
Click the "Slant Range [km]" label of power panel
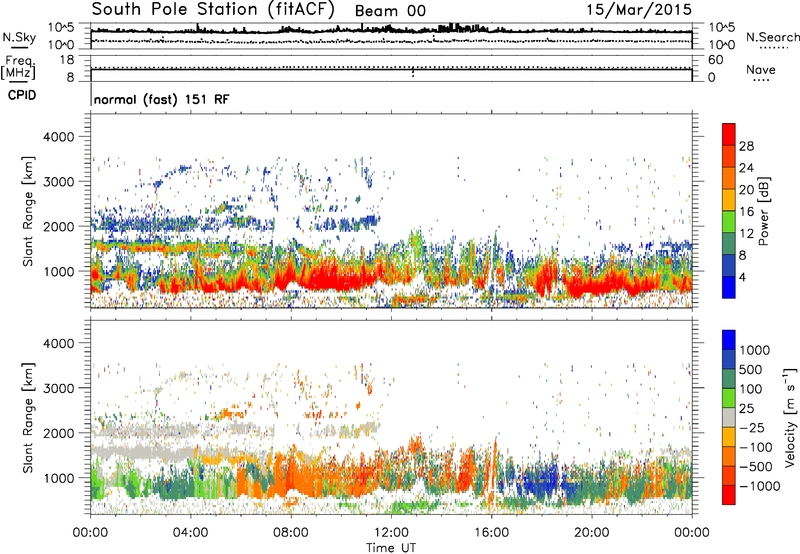point(28,211)
